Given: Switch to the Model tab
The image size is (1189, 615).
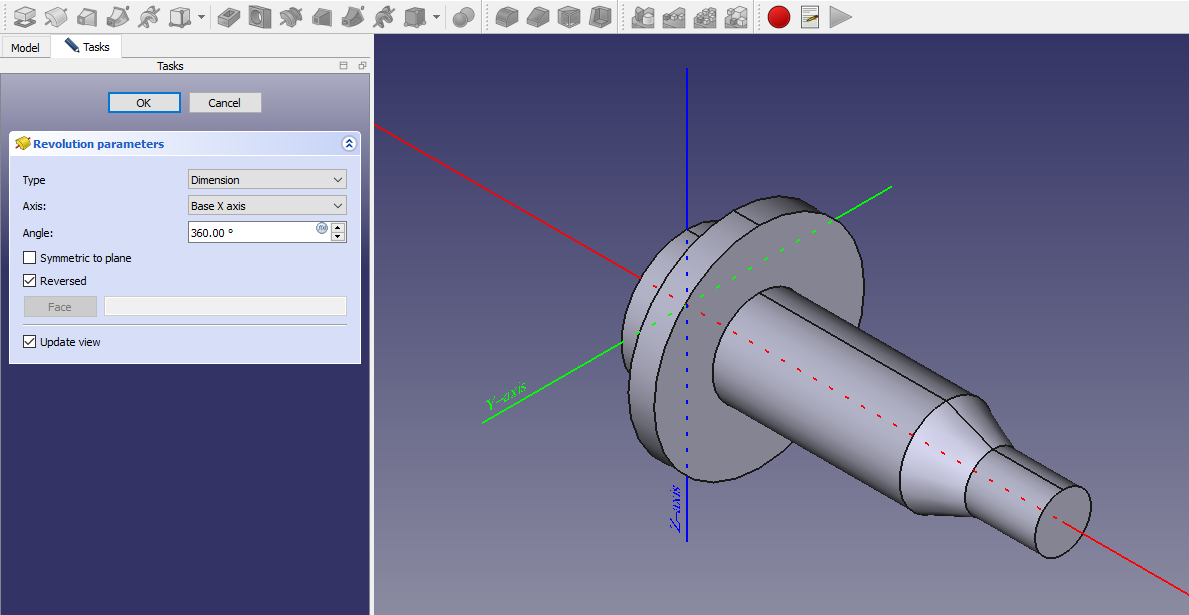Looking at the screenshot, I should (25, 48).
